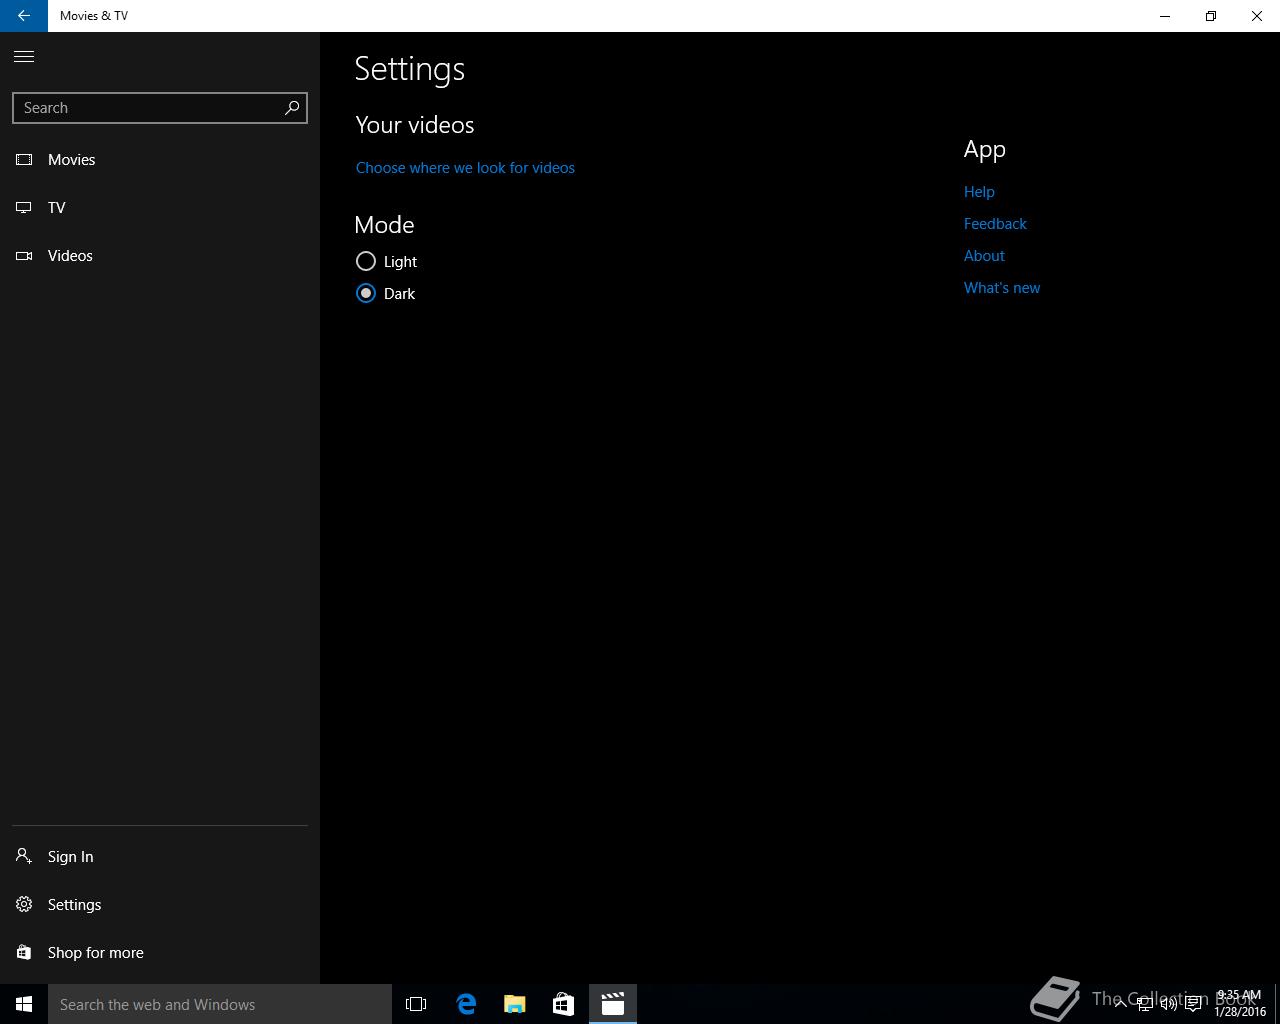Click Search the web and Windows box

click(220, 1004)
